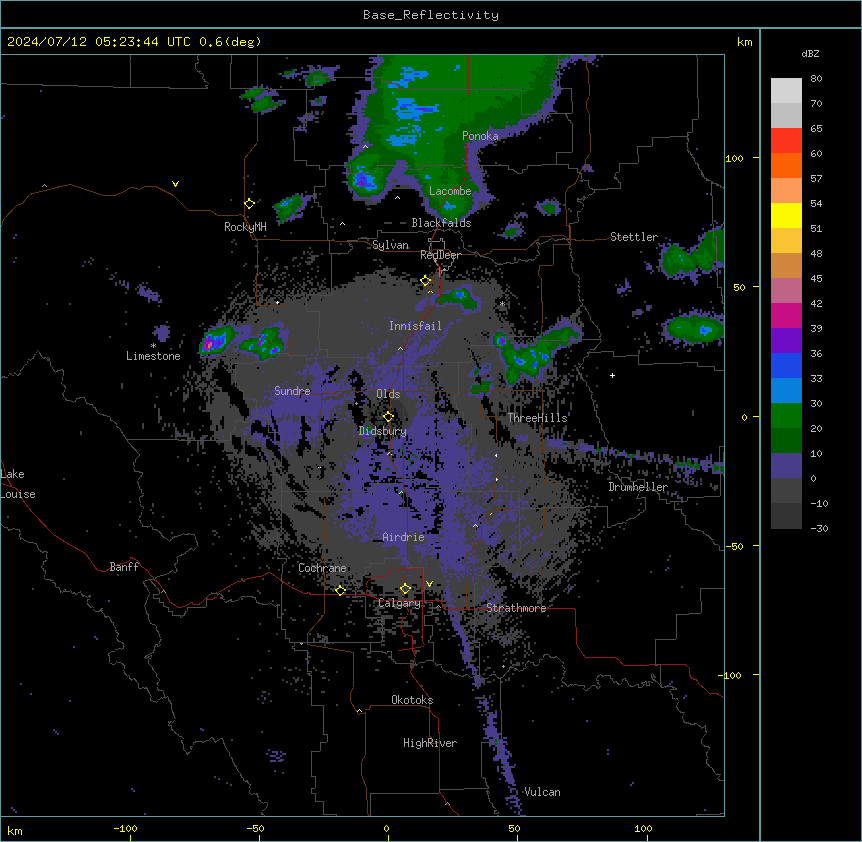Click the 65 dBZ red legend swatch
The height and width of the screenshot is (842, 862).
tap(786, 141)
